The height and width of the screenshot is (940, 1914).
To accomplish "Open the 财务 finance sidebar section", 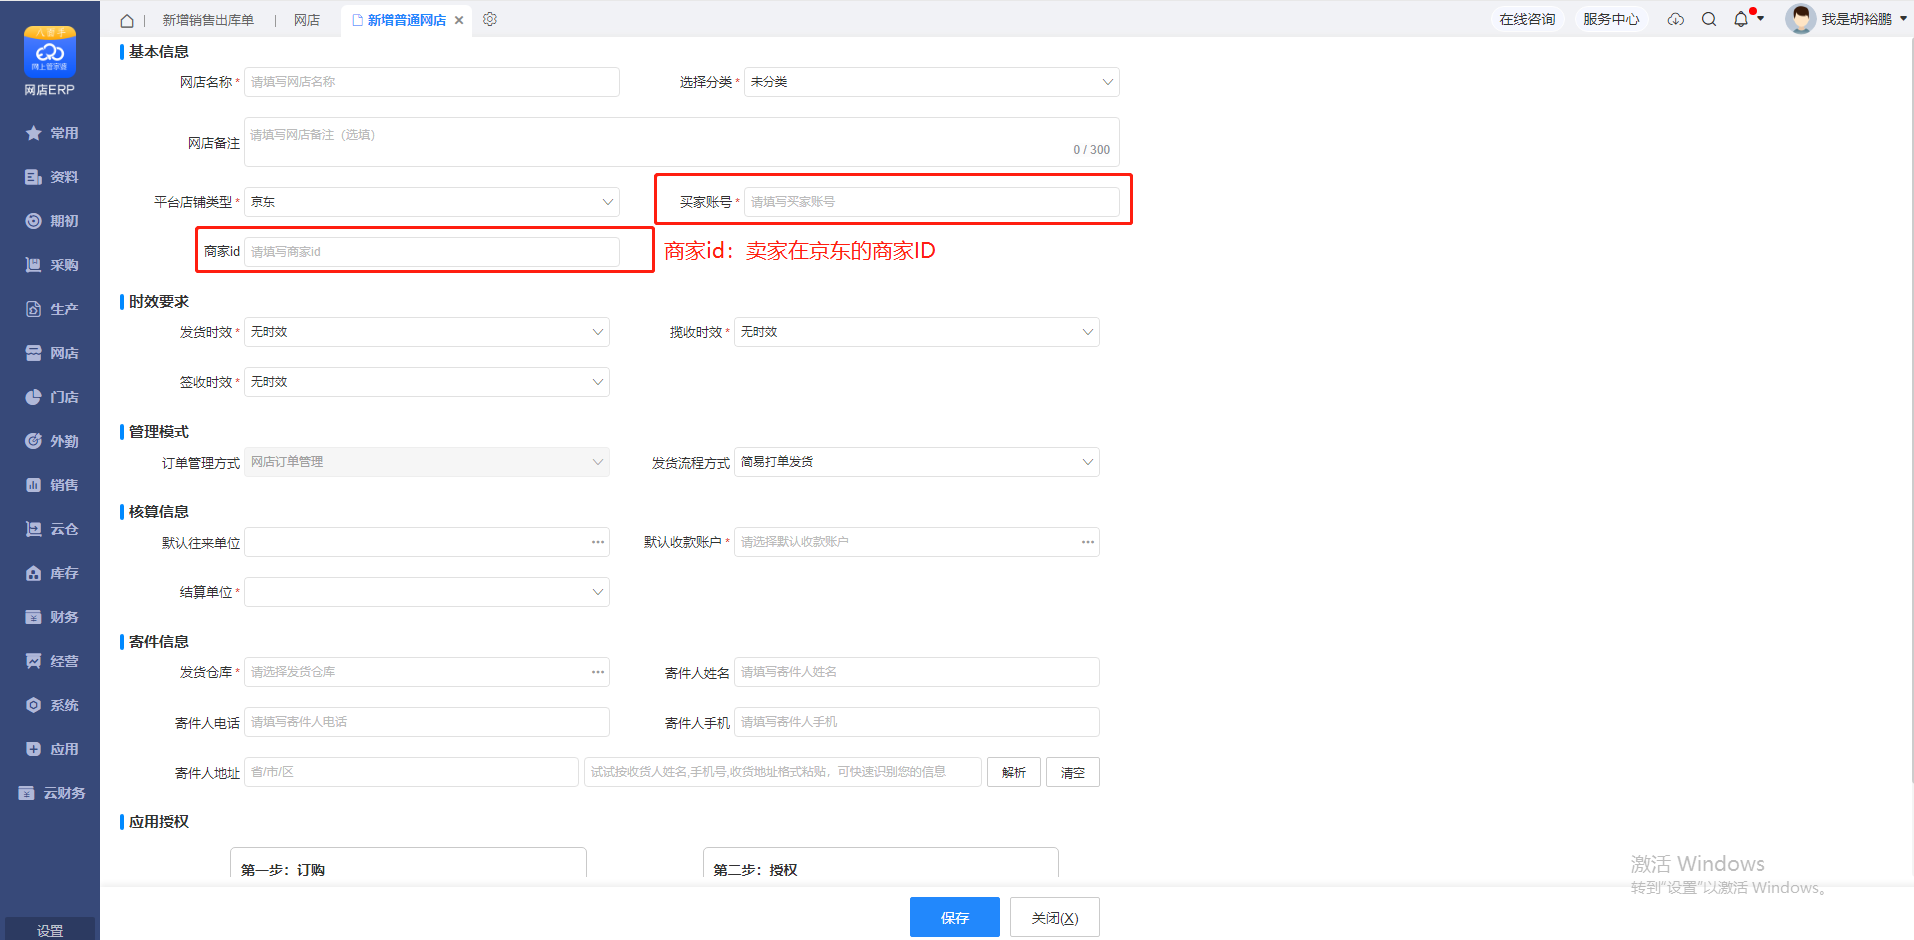I will (x=50, y=617).
